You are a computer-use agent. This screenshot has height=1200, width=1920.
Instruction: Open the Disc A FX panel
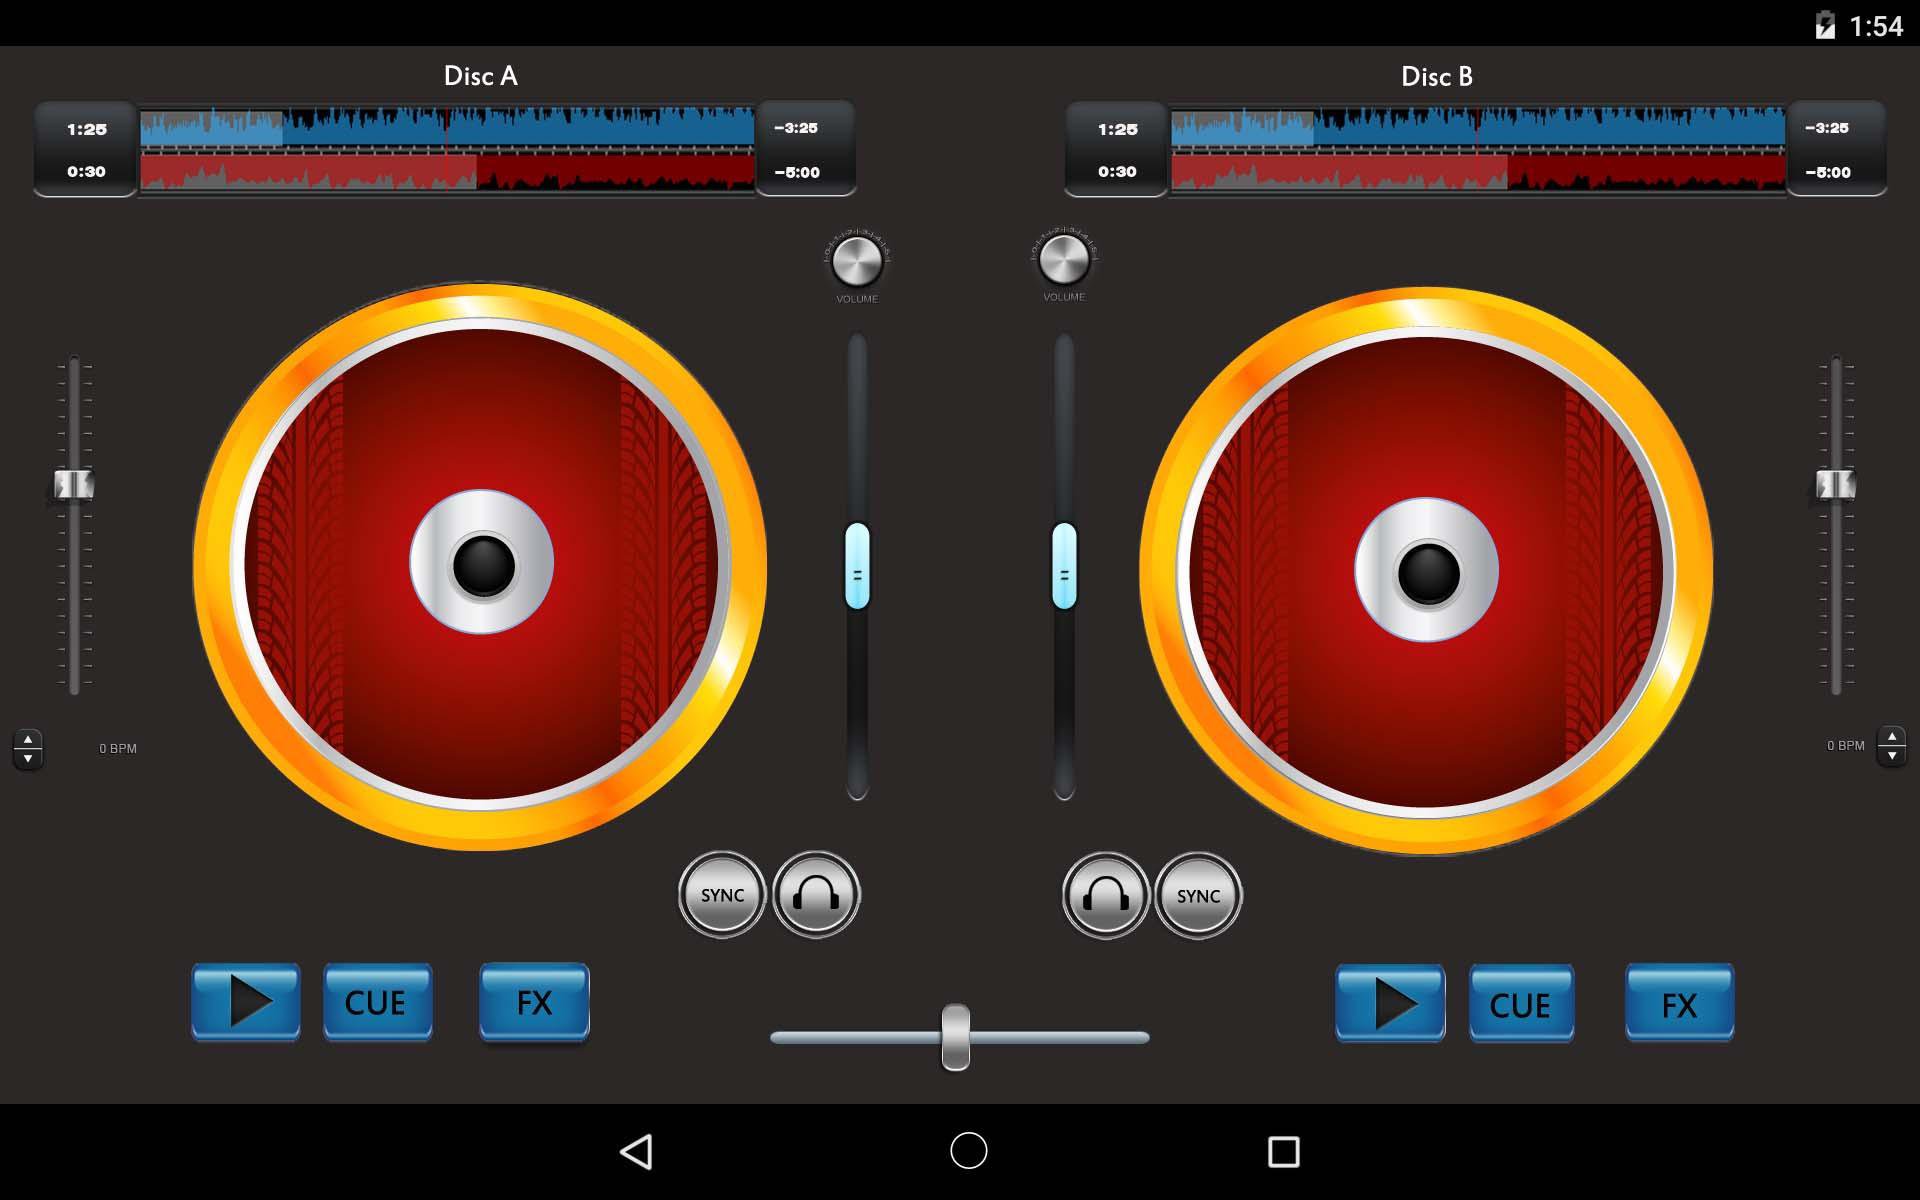pyautogui.click(x=534, y=1003)
